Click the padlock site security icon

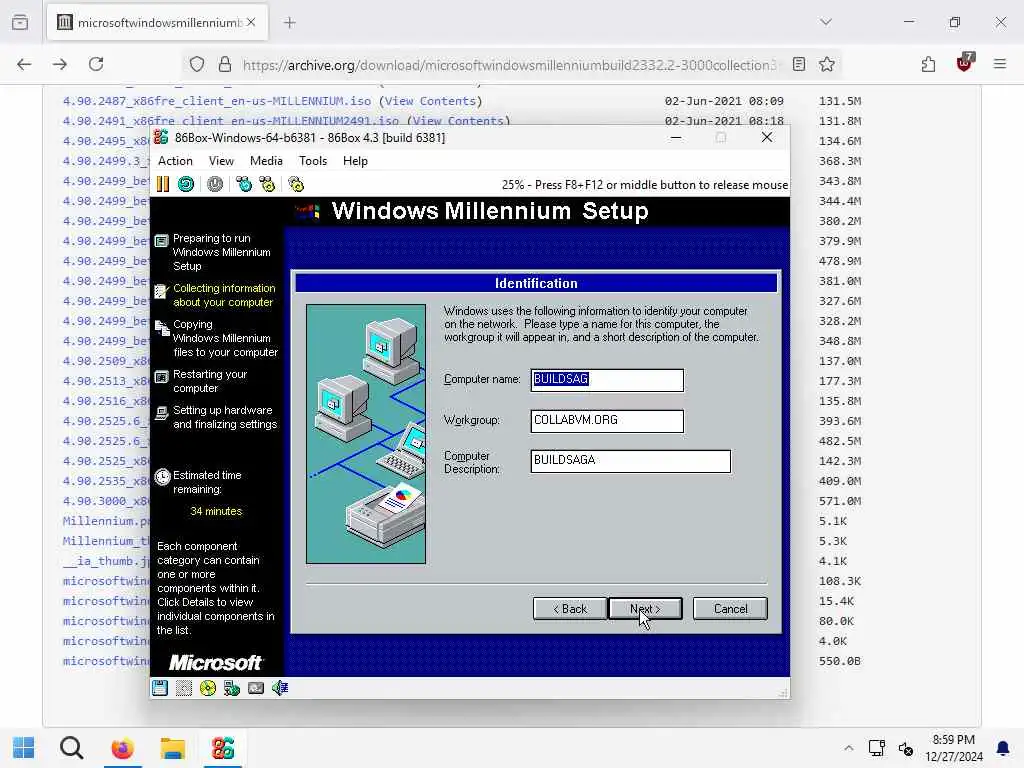225,64
